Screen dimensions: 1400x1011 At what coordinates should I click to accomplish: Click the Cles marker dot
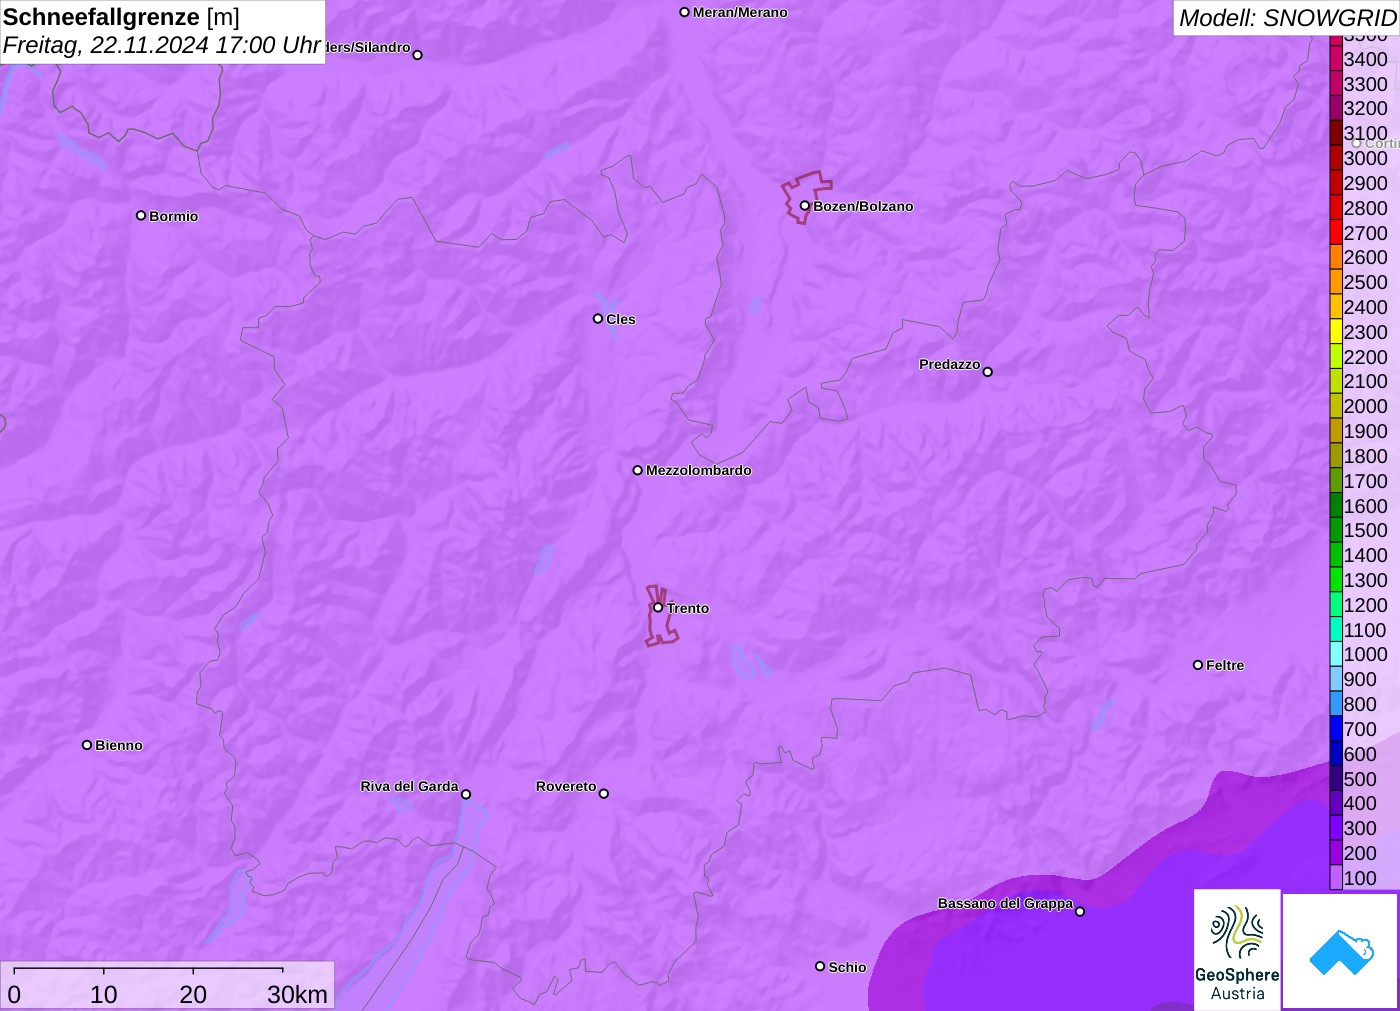click(x=598, y=319)
